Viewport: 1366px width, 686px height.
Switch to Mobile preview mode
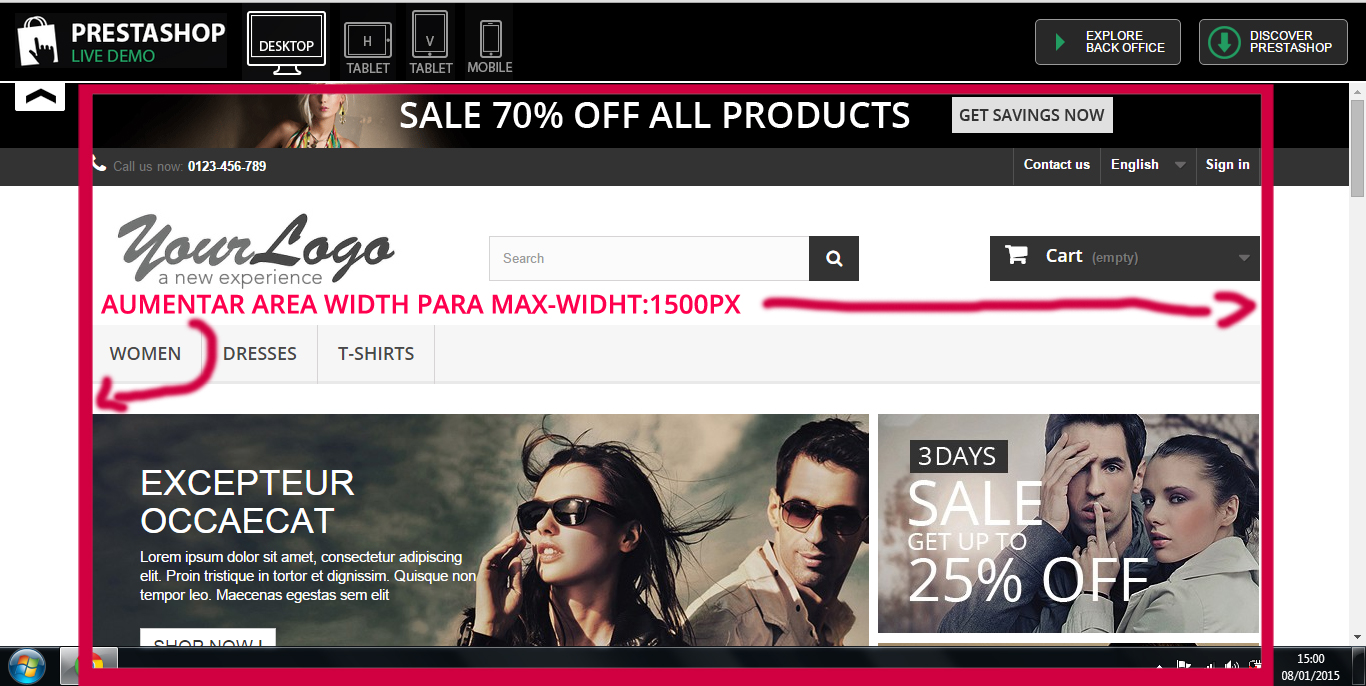(490, 42)
